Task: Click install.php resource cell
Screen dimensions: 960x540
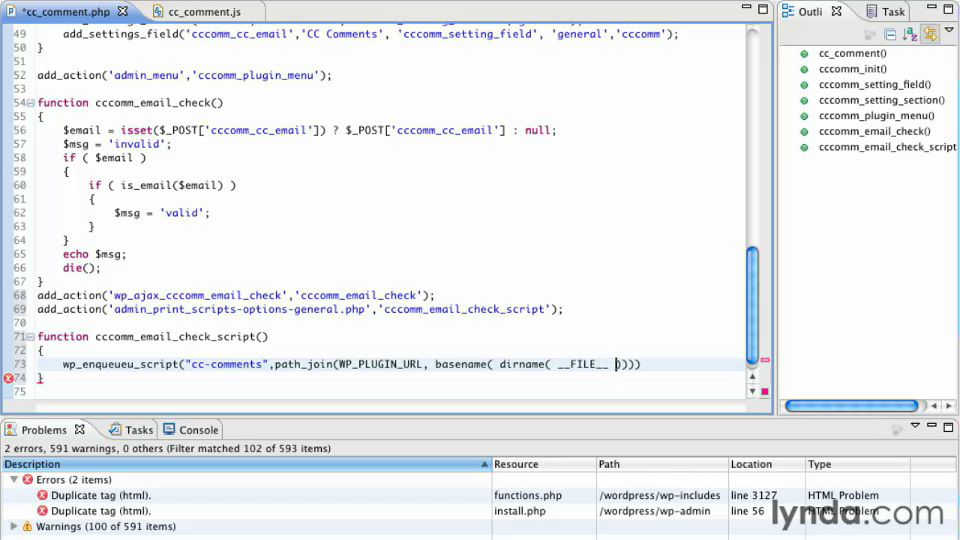Action: pos(519,511)
